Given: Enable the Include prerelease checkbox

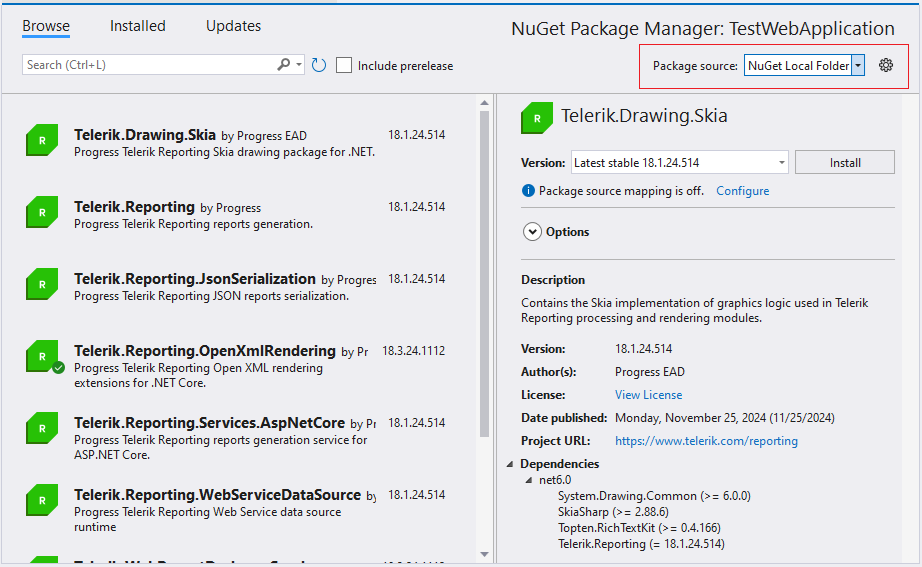Looking at the screenshot, I should coord(344,65).
